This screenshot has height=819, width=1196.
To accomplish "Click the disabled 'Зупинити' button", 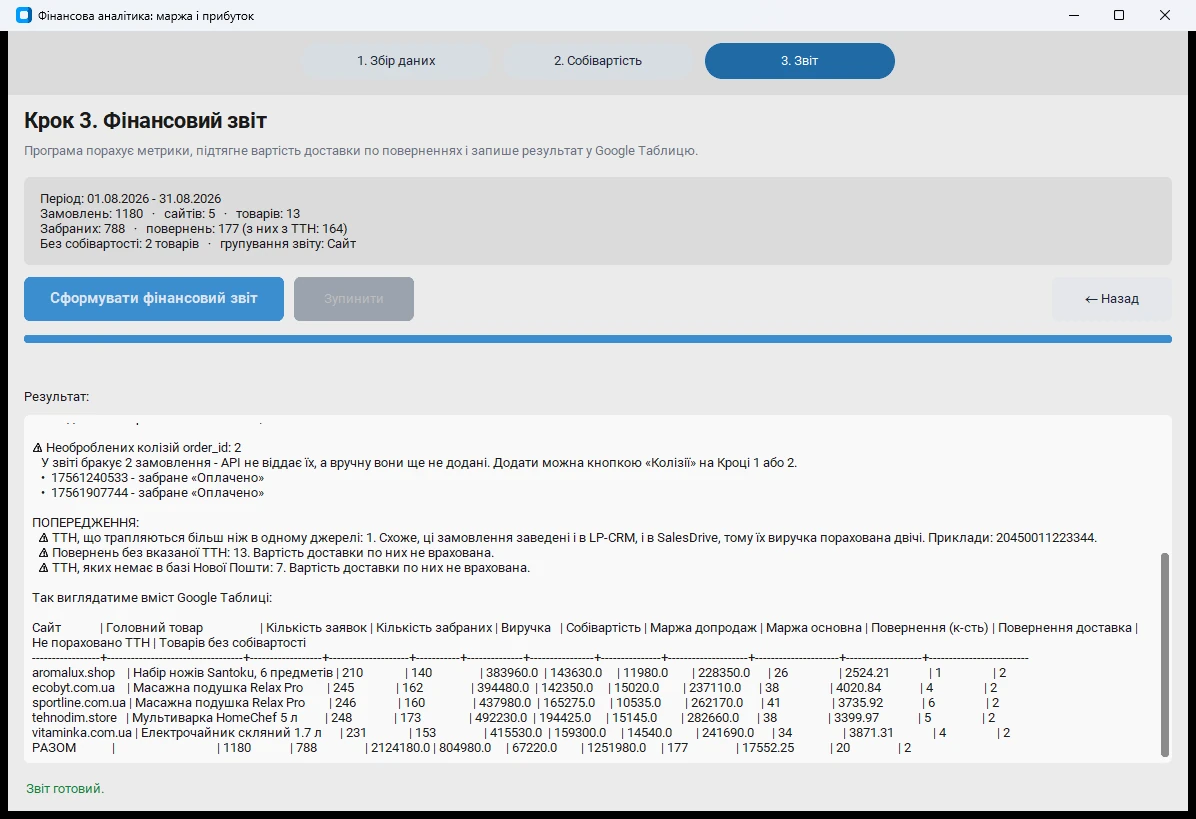I will [354, 299].
